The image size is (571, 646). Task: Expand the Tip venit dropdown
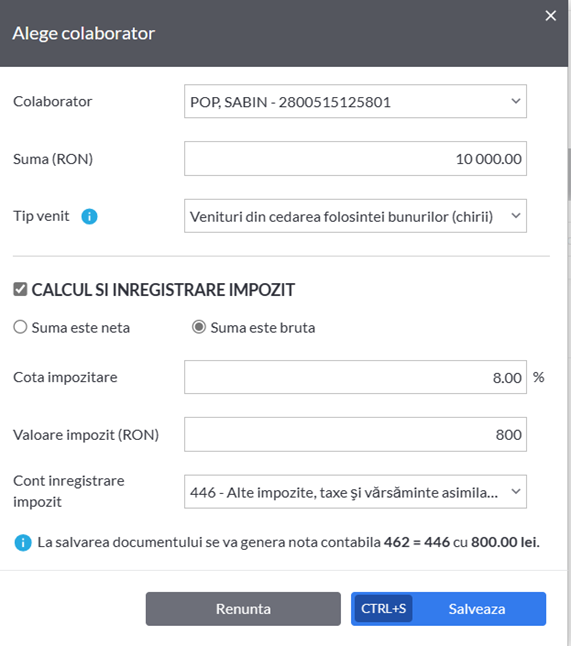click(355, 216)
